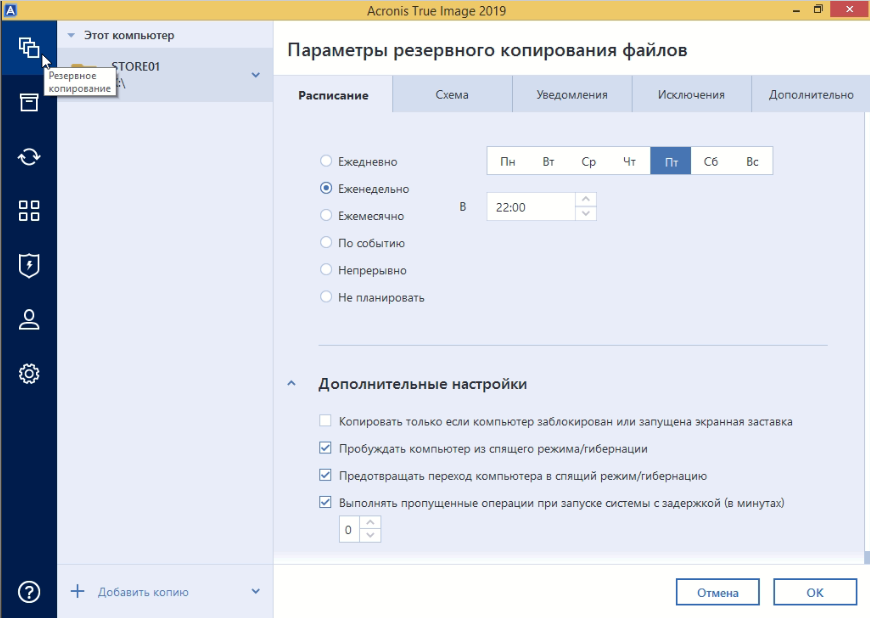This screenshot has width=870, height=618.
Task: Select the Ежемесячно schedule option
Action: [326, 215]
